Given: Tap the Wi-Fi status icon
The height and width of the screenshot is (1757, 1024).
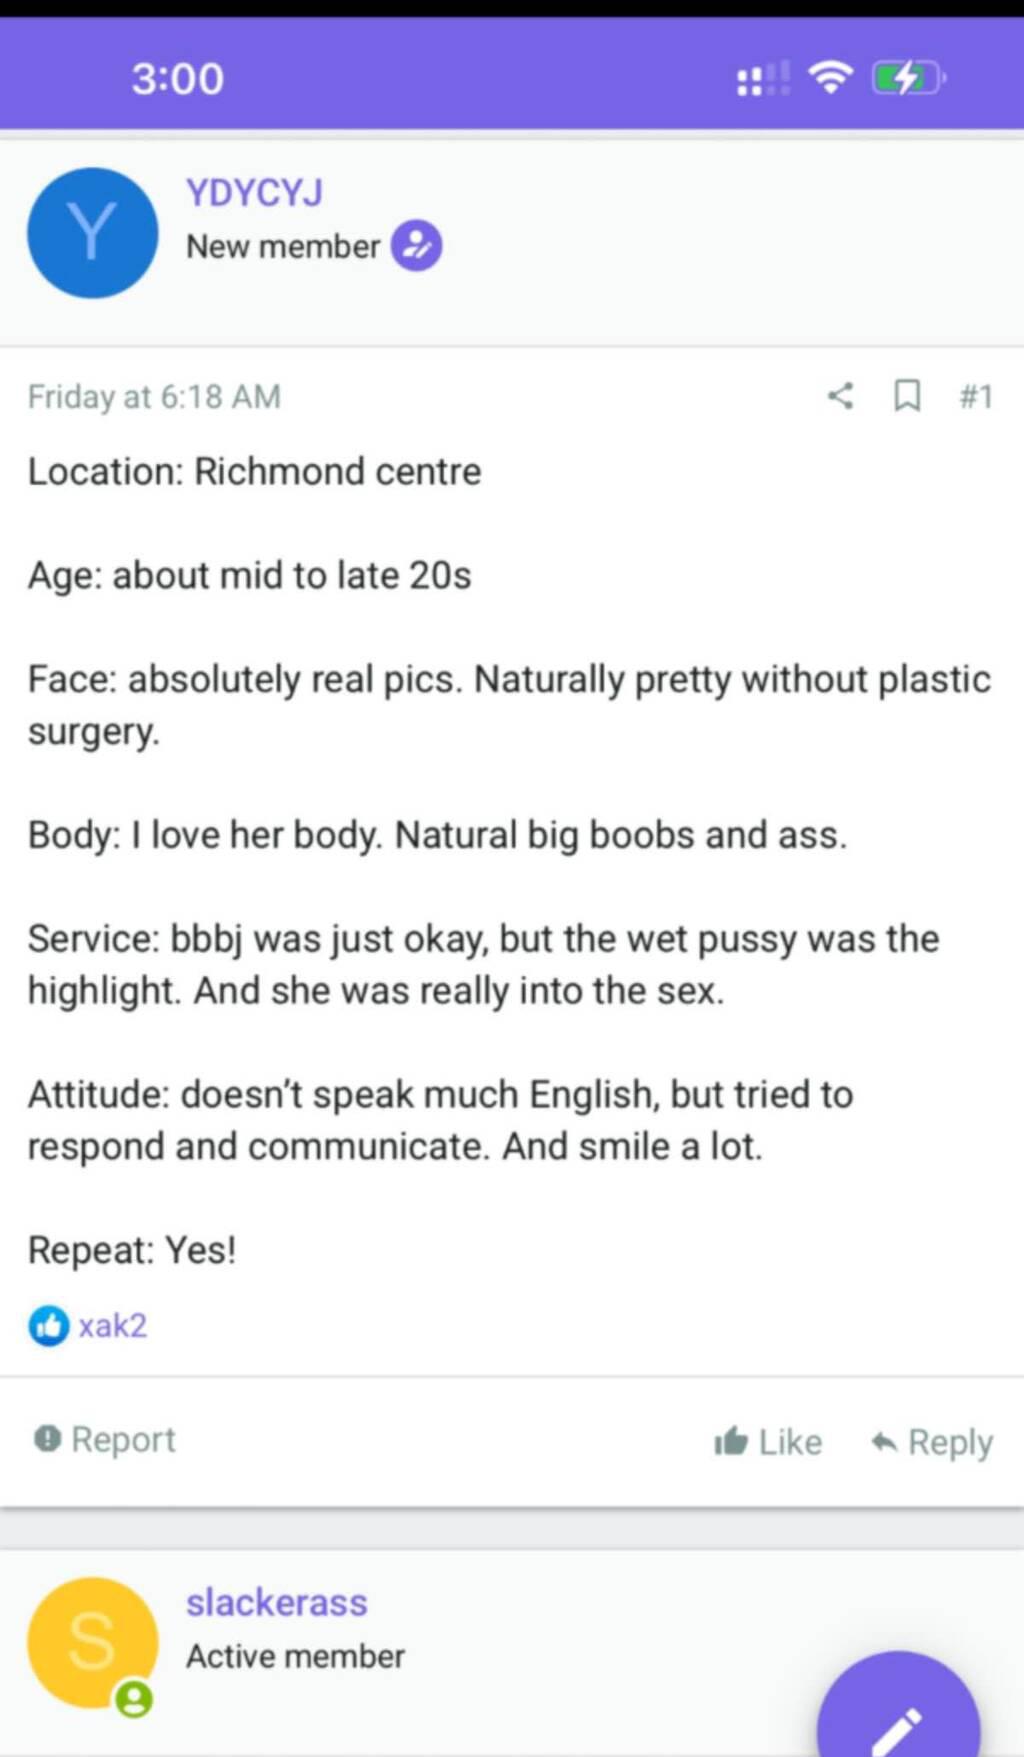Looking at the screenshot, I should (830, 77).
